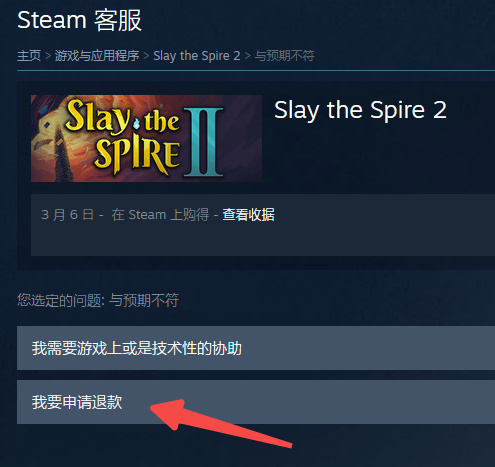Click the red arrow annotation
495x467 pixels.
coord(221,423)
